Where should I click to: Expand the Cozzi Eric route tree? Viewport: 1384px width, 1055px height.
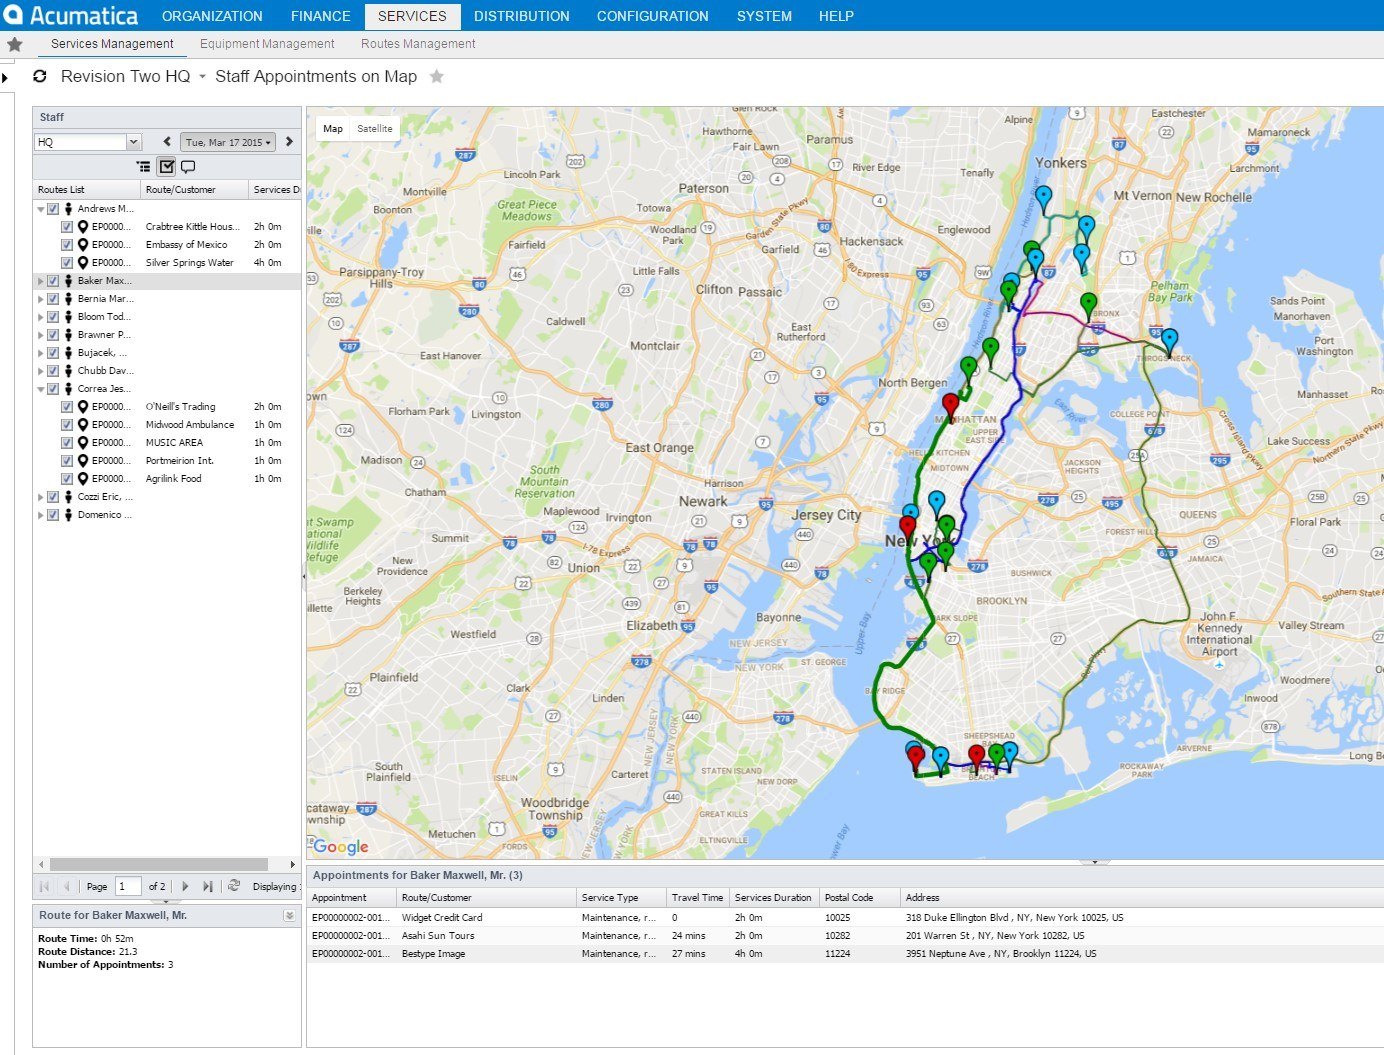tap(41, 497)
